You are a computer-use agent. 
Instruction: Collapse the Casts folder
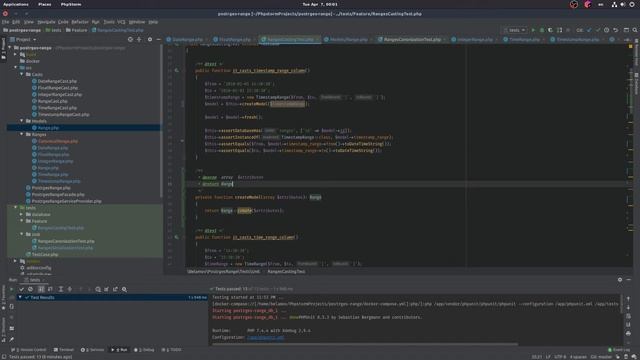(x=22, y=74)
